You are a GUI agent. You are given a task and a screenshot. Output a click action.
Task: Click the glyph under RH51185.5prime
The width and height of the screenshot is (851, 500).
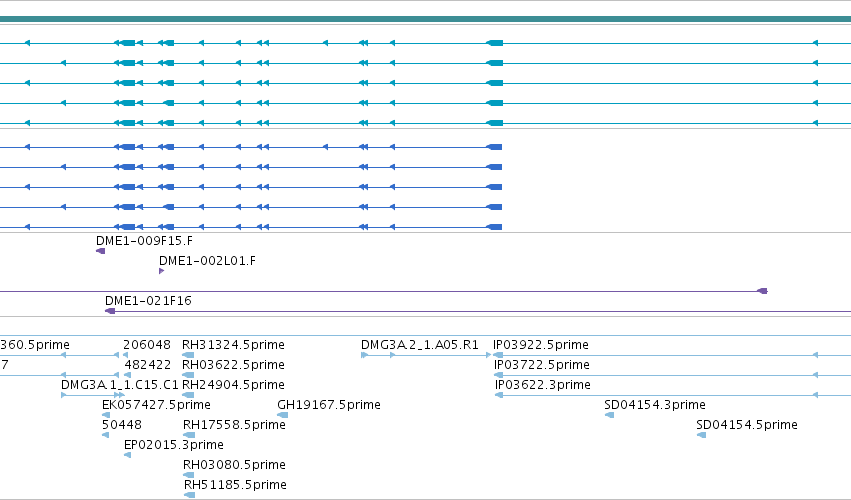pos(190,495)
